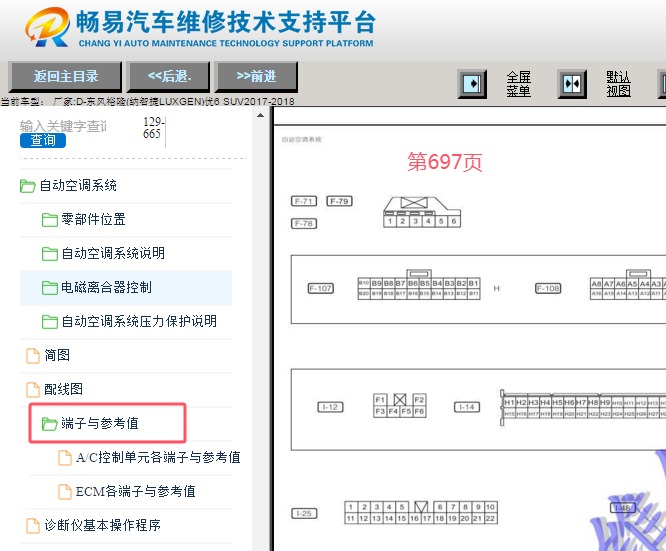Select 电磁离合器控制 in the tree

click(x=106, y=288)
